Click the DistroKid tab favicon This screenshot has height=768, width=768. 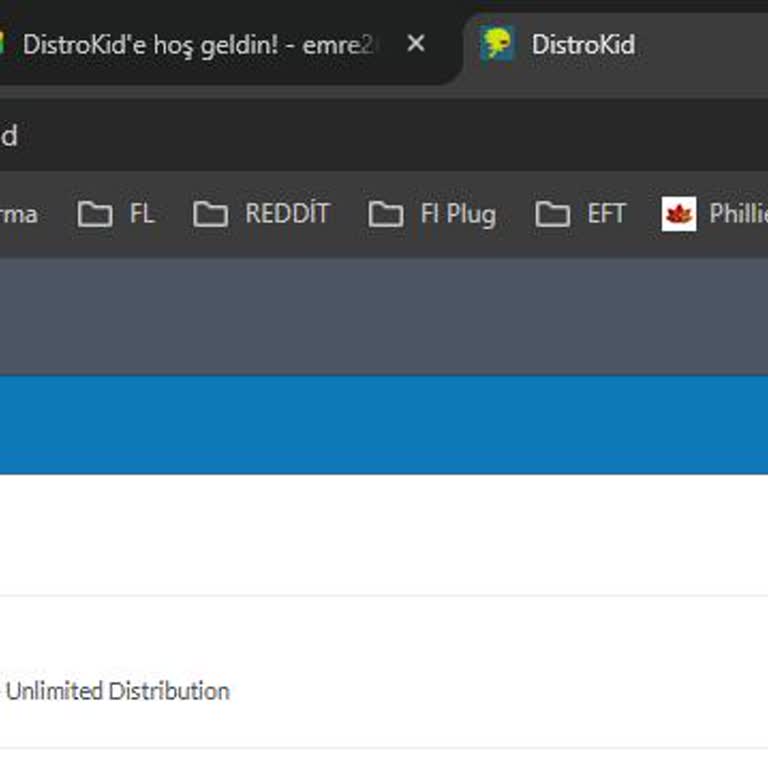point(497,44)
